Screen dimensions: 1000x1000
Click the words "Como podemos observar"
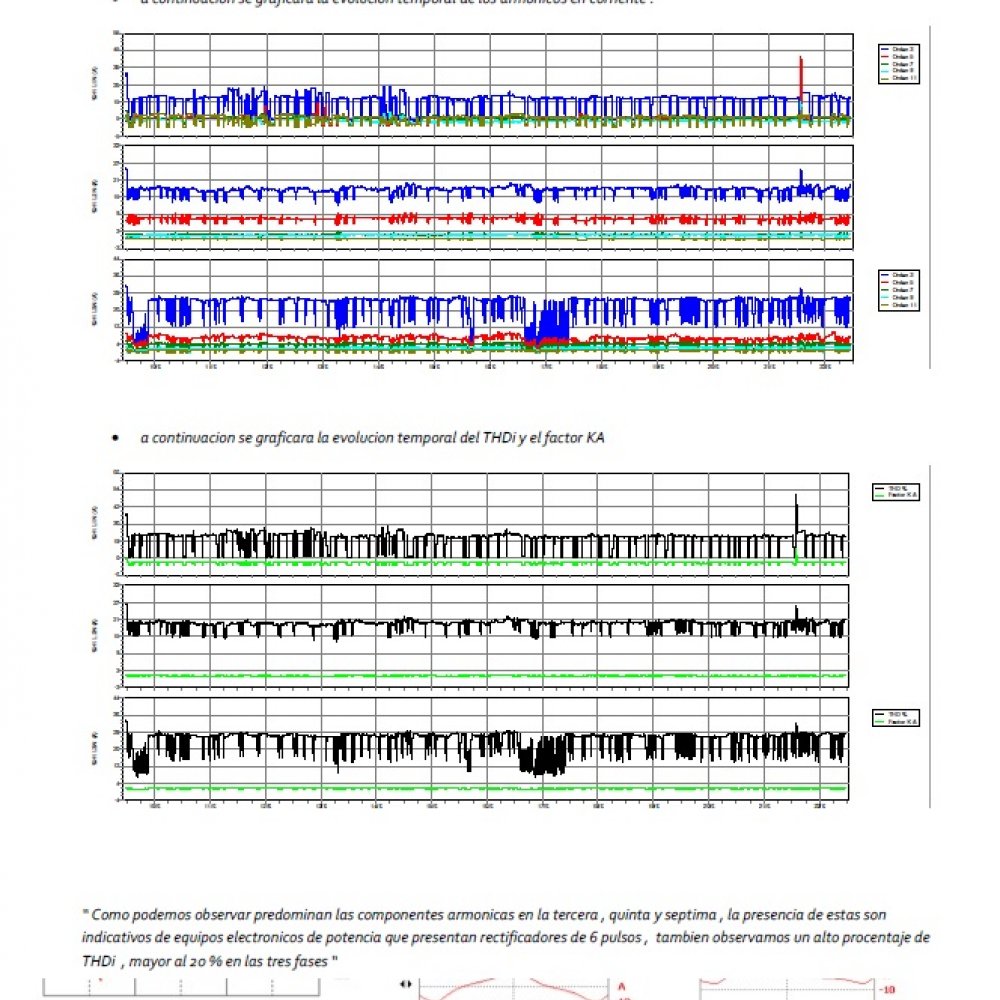(x=171, y=915)
